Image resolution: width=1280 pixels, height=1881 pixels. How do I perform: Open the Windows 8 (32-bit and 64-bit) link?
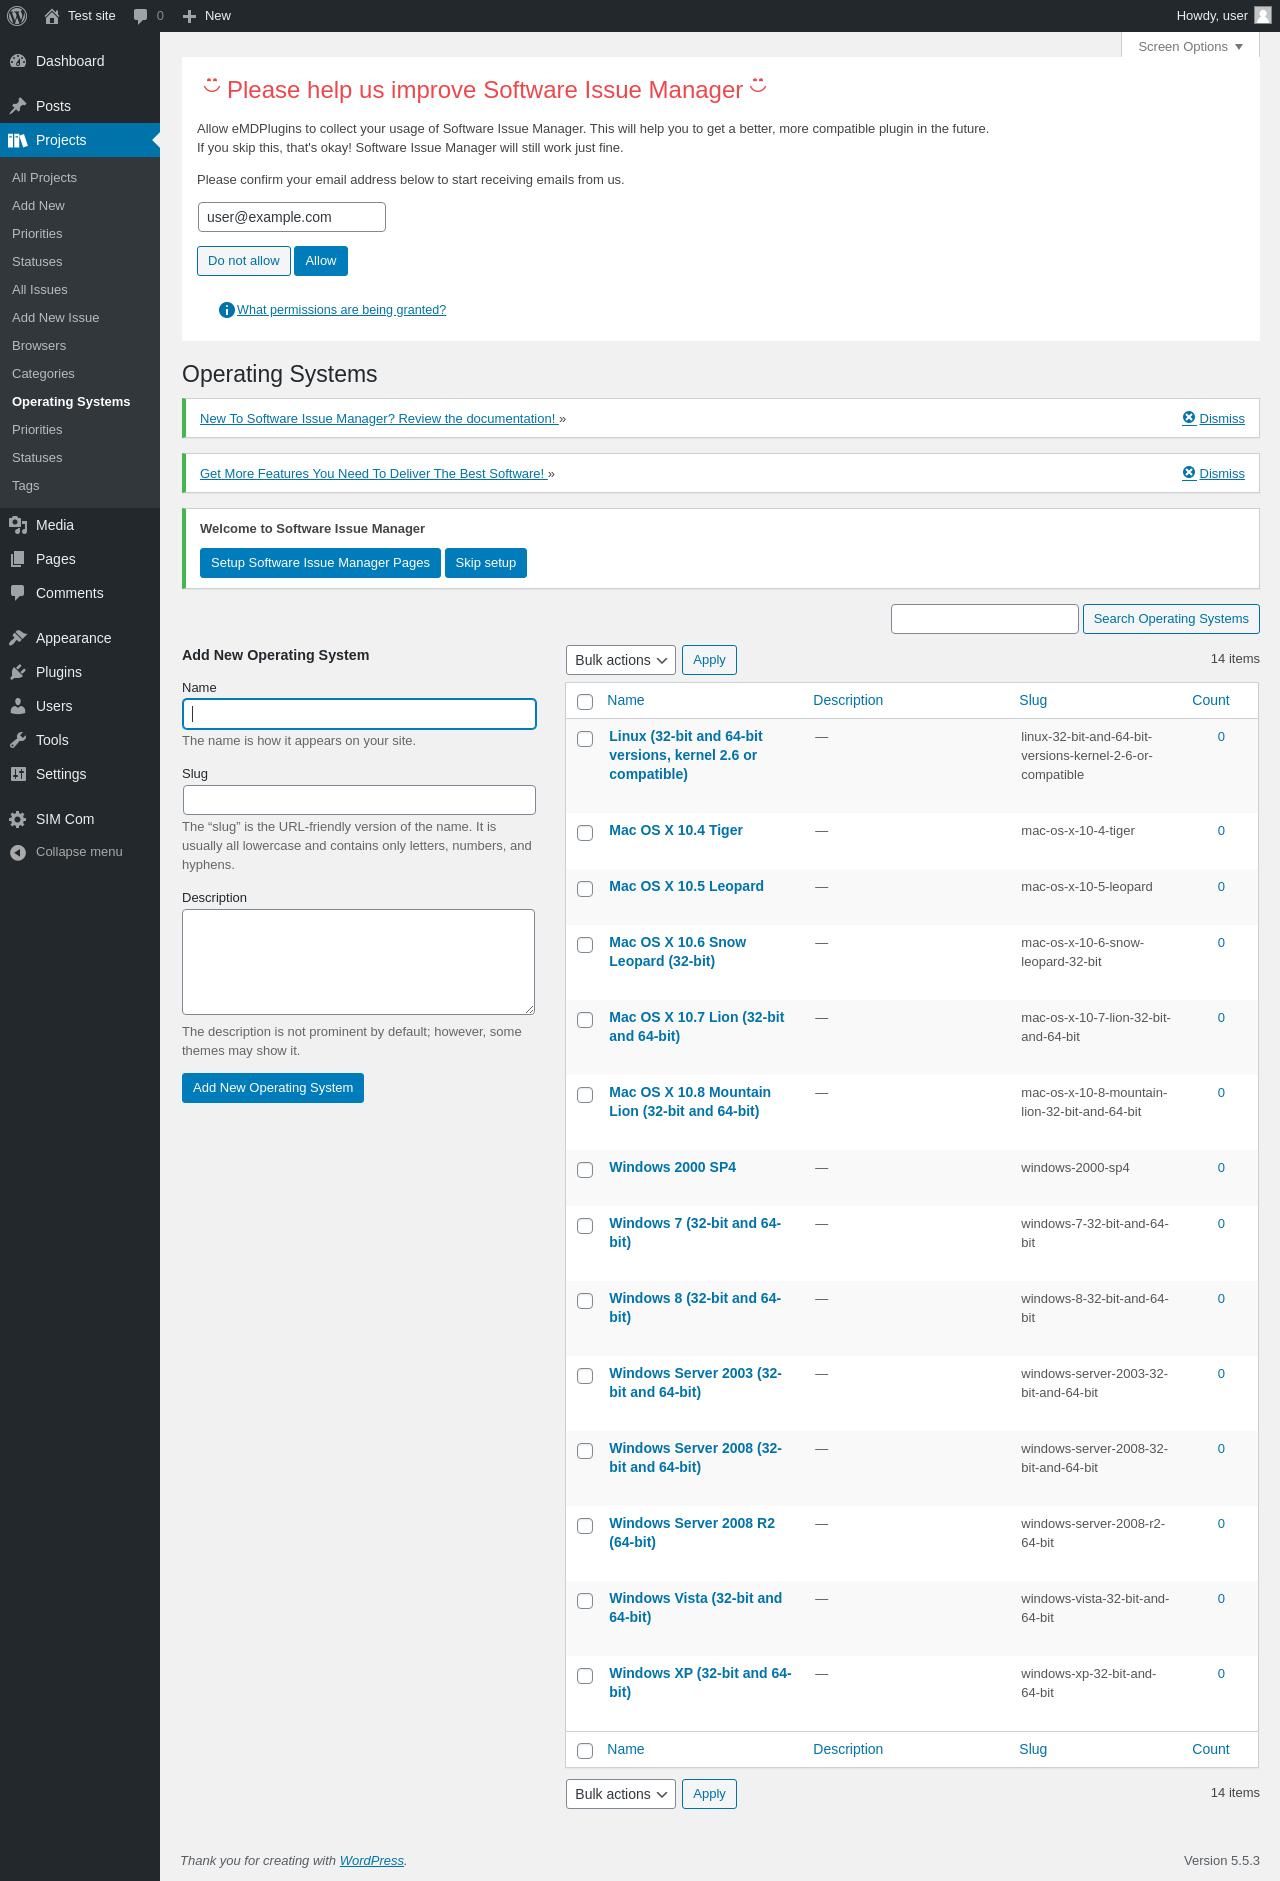tap(695, 1307)
